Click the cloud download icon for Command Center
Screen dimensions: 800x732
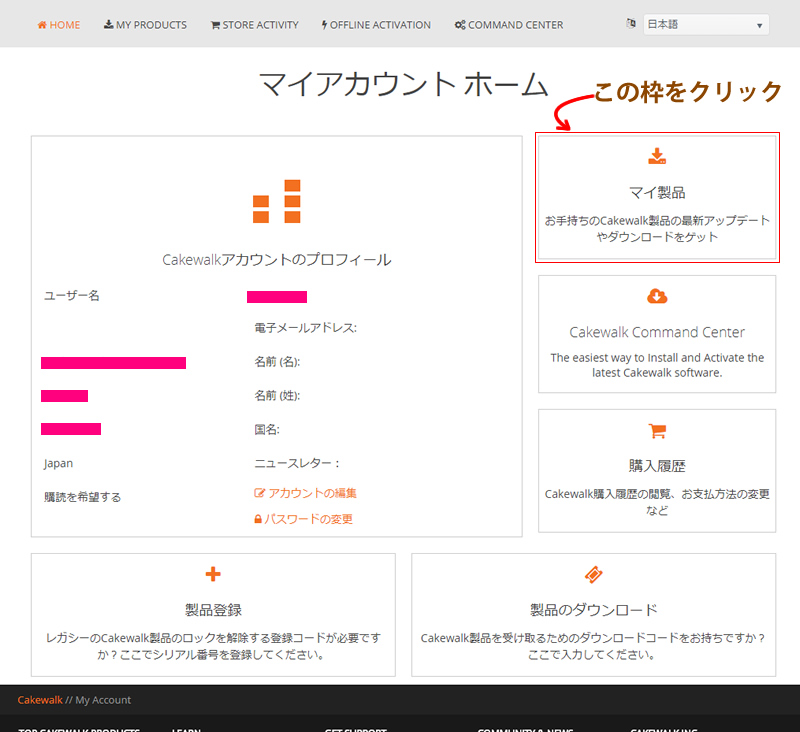tap(657, 296)
